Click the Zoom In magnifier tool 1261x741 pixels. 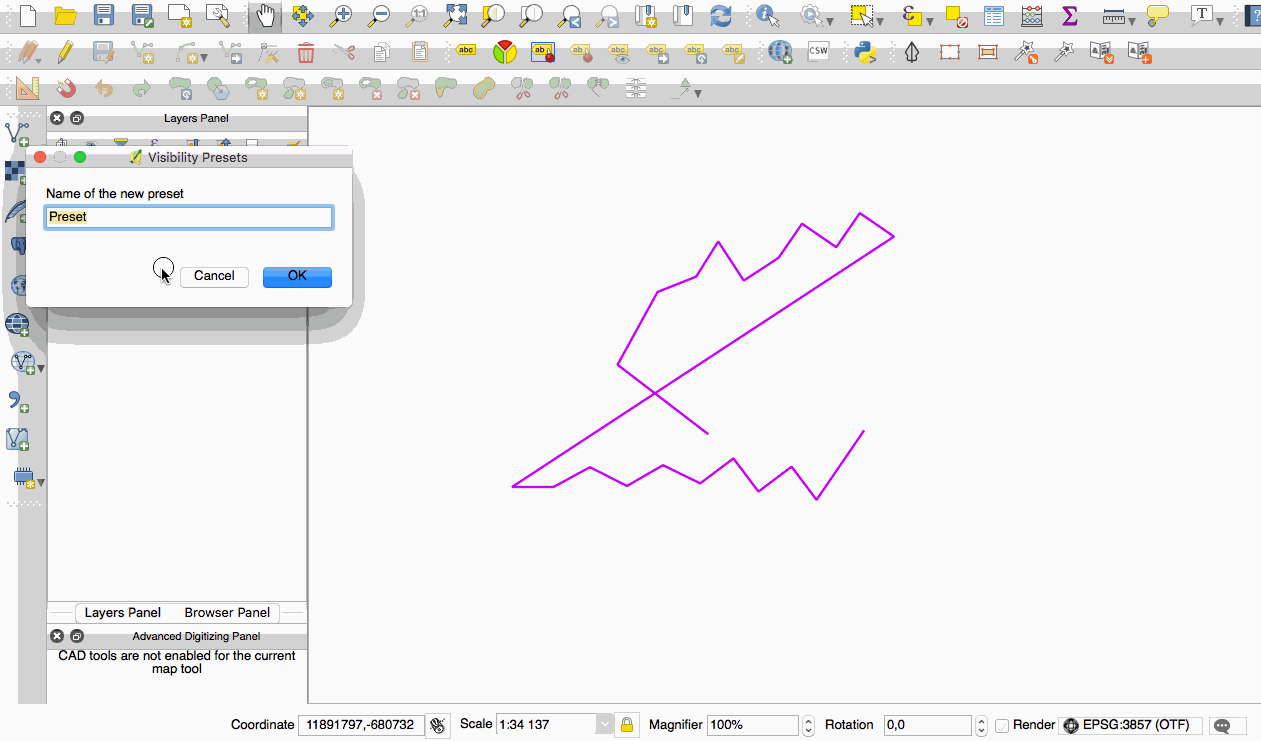[343, 16]
